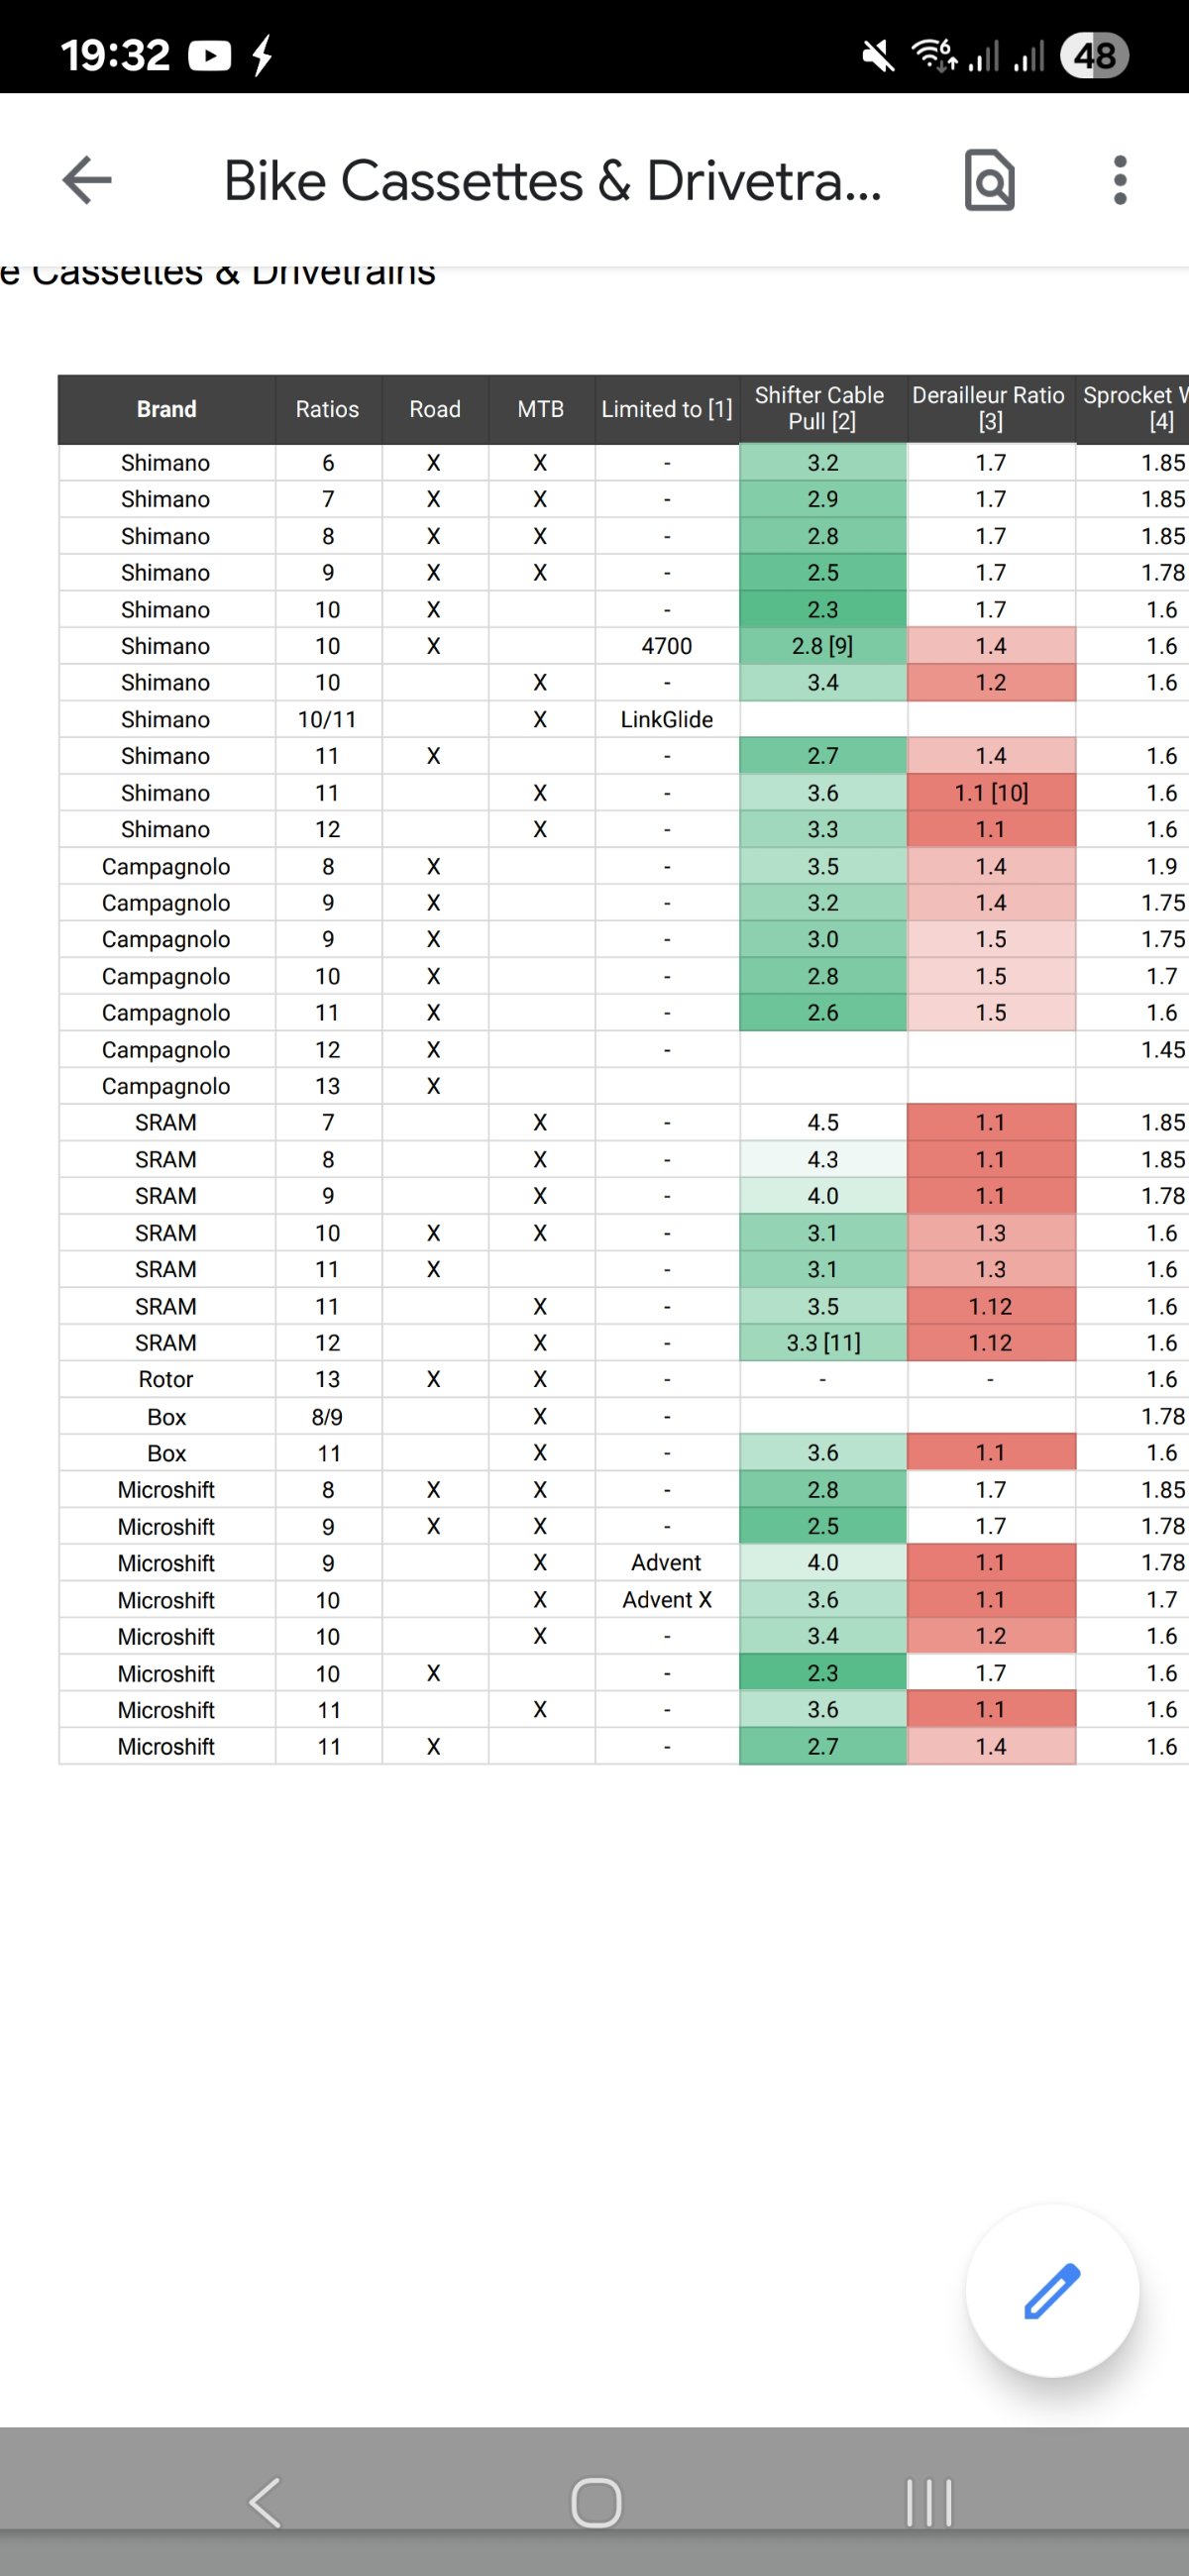Select the Brand column header
The image size is (1189, 2576).
[166, 409]
